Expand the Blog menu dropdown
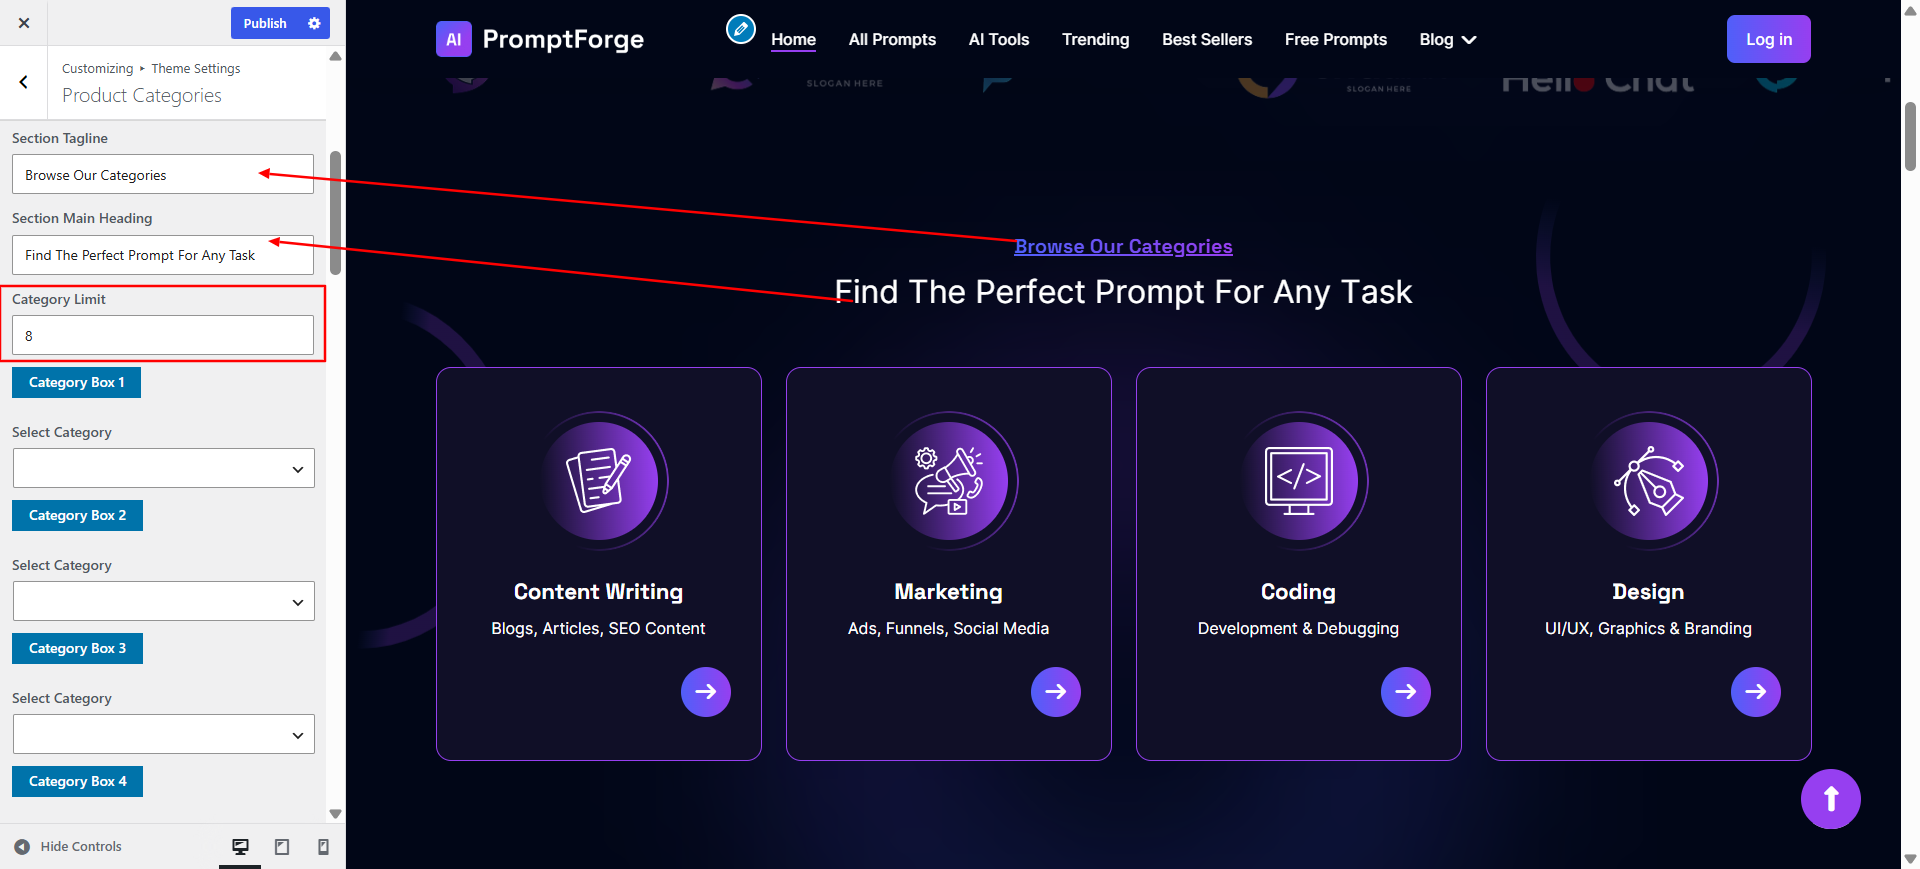The height and width of the screenshot is (869, 1920). tap(1448, 40)
